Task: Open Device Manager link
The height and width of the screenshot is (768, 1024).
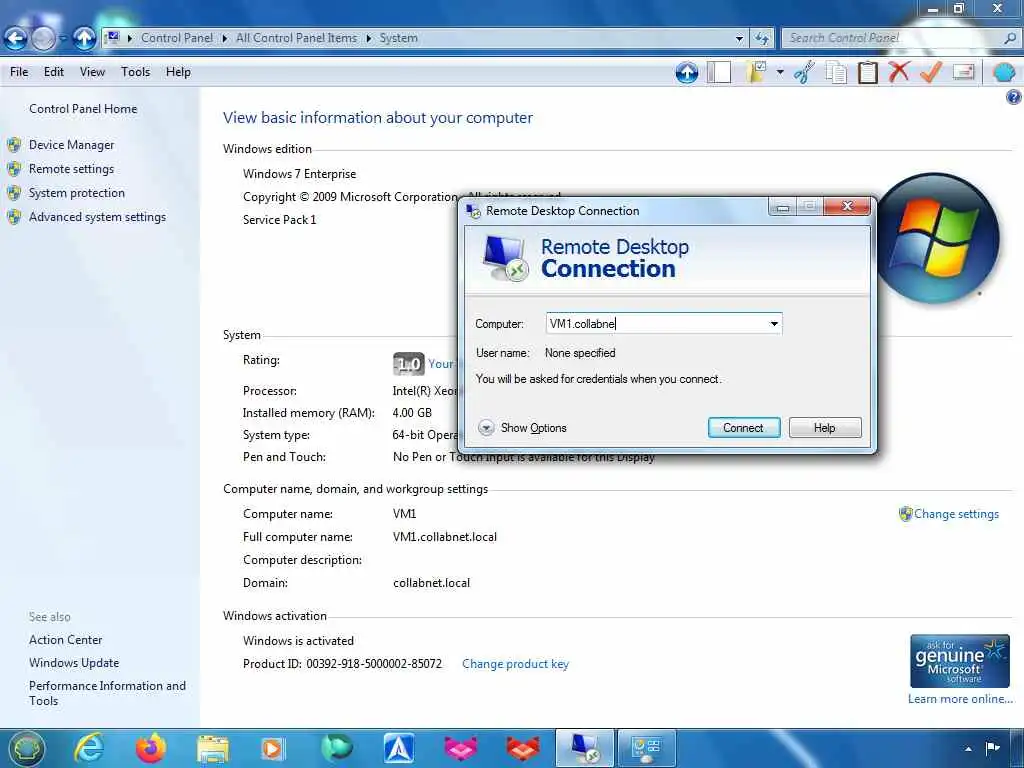Action: (71, 145)
